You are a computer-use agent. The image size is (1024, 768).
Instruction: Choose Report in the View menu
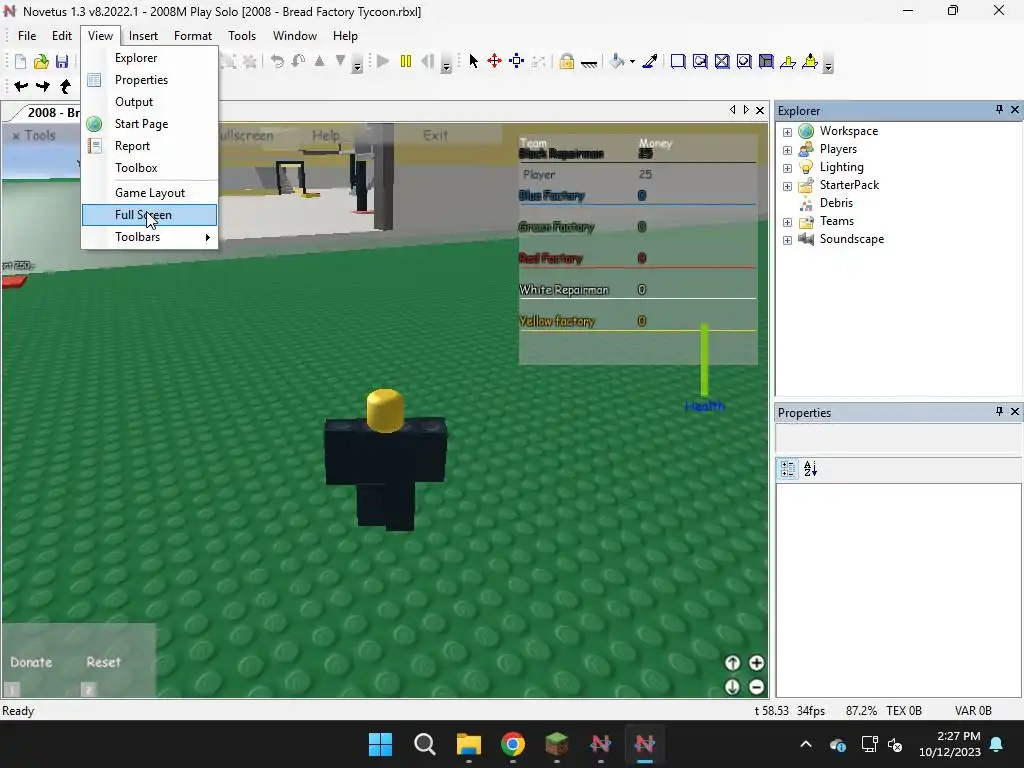(150, 146)
